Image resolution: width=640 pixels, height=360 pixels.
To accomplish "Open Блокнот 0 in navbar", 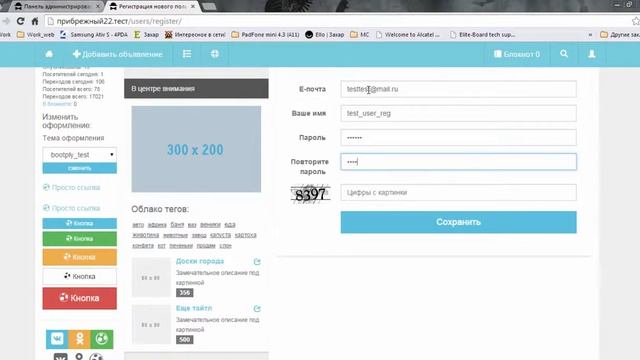I will coord(517,54).
